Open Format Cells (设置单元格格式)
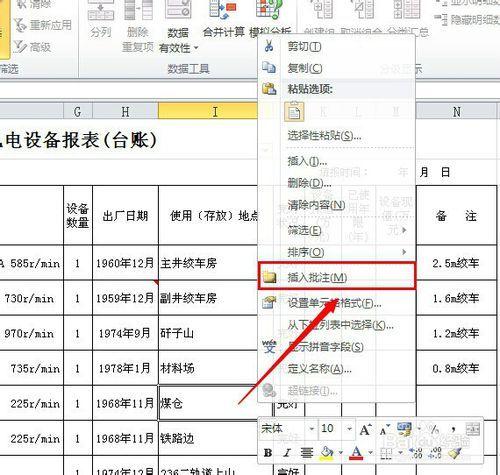This screenshot has width=500, height=475. 337,303
